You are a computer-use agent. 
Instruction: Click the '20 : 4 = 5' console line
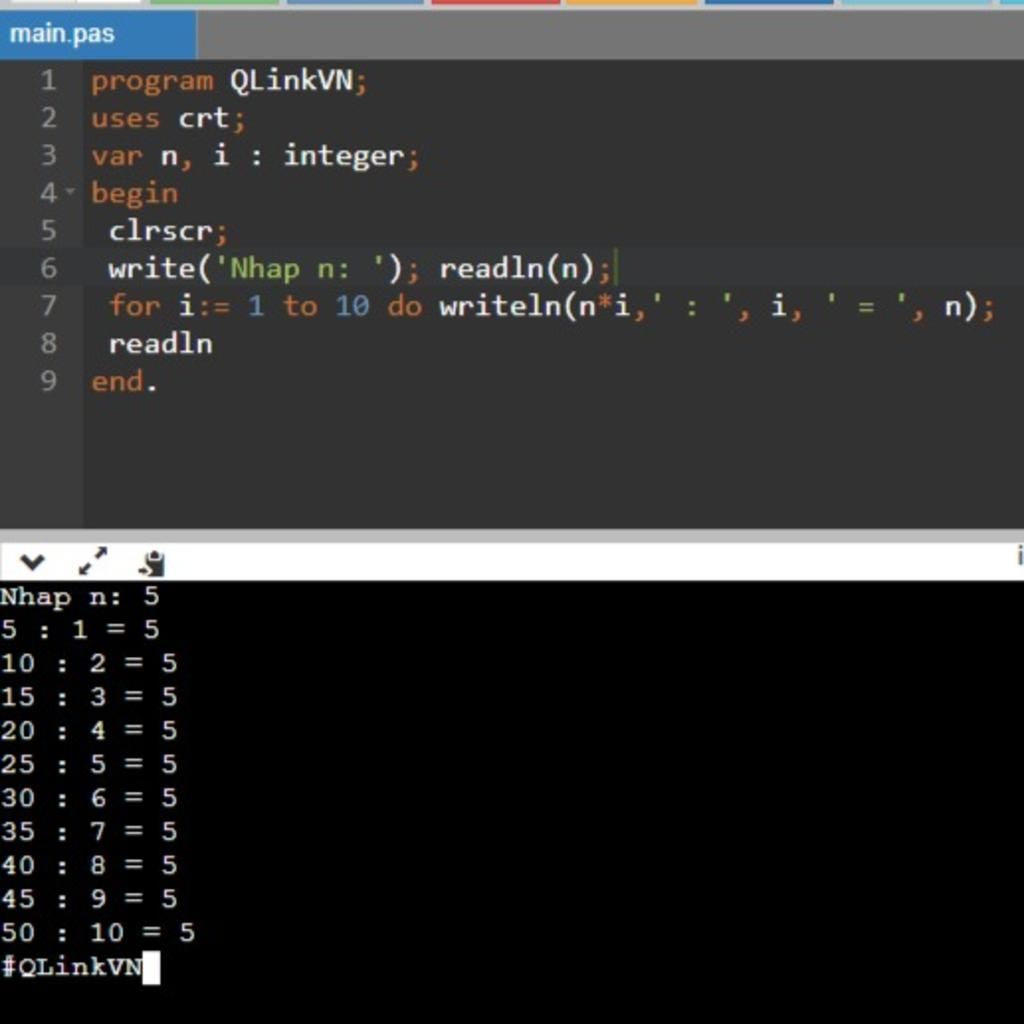[89, 731]
